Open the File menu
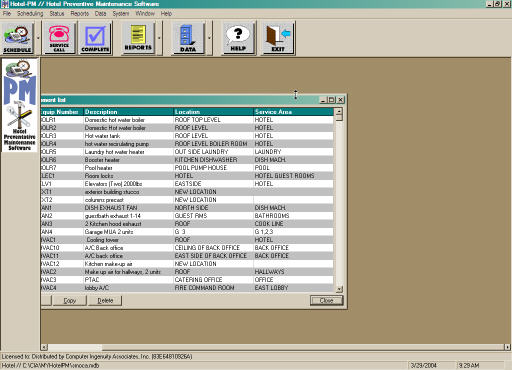Image resolution: width=512 pixels, height=370 pixels. (x=7, y=14)
